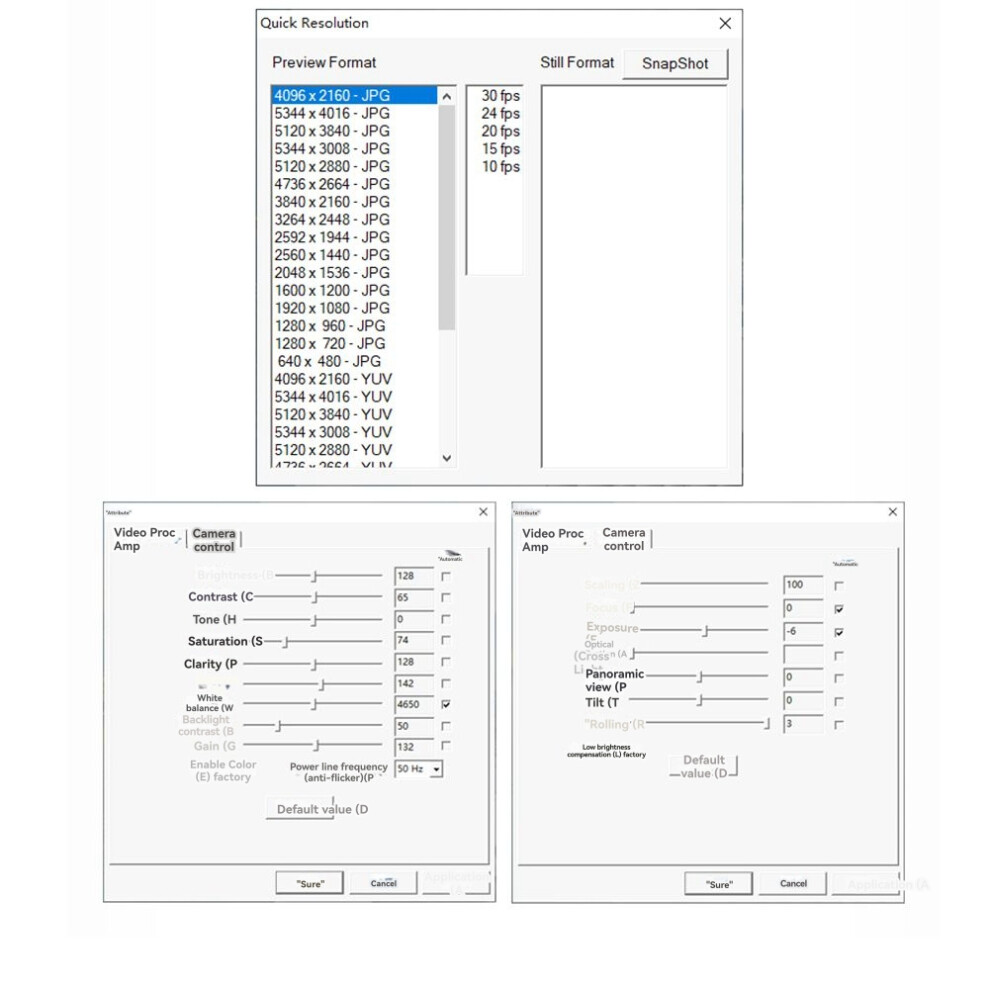Uncheck the Exposure automatic checkbox
Viewport: 990px width, 990px height.
click(x=838, y=632)
